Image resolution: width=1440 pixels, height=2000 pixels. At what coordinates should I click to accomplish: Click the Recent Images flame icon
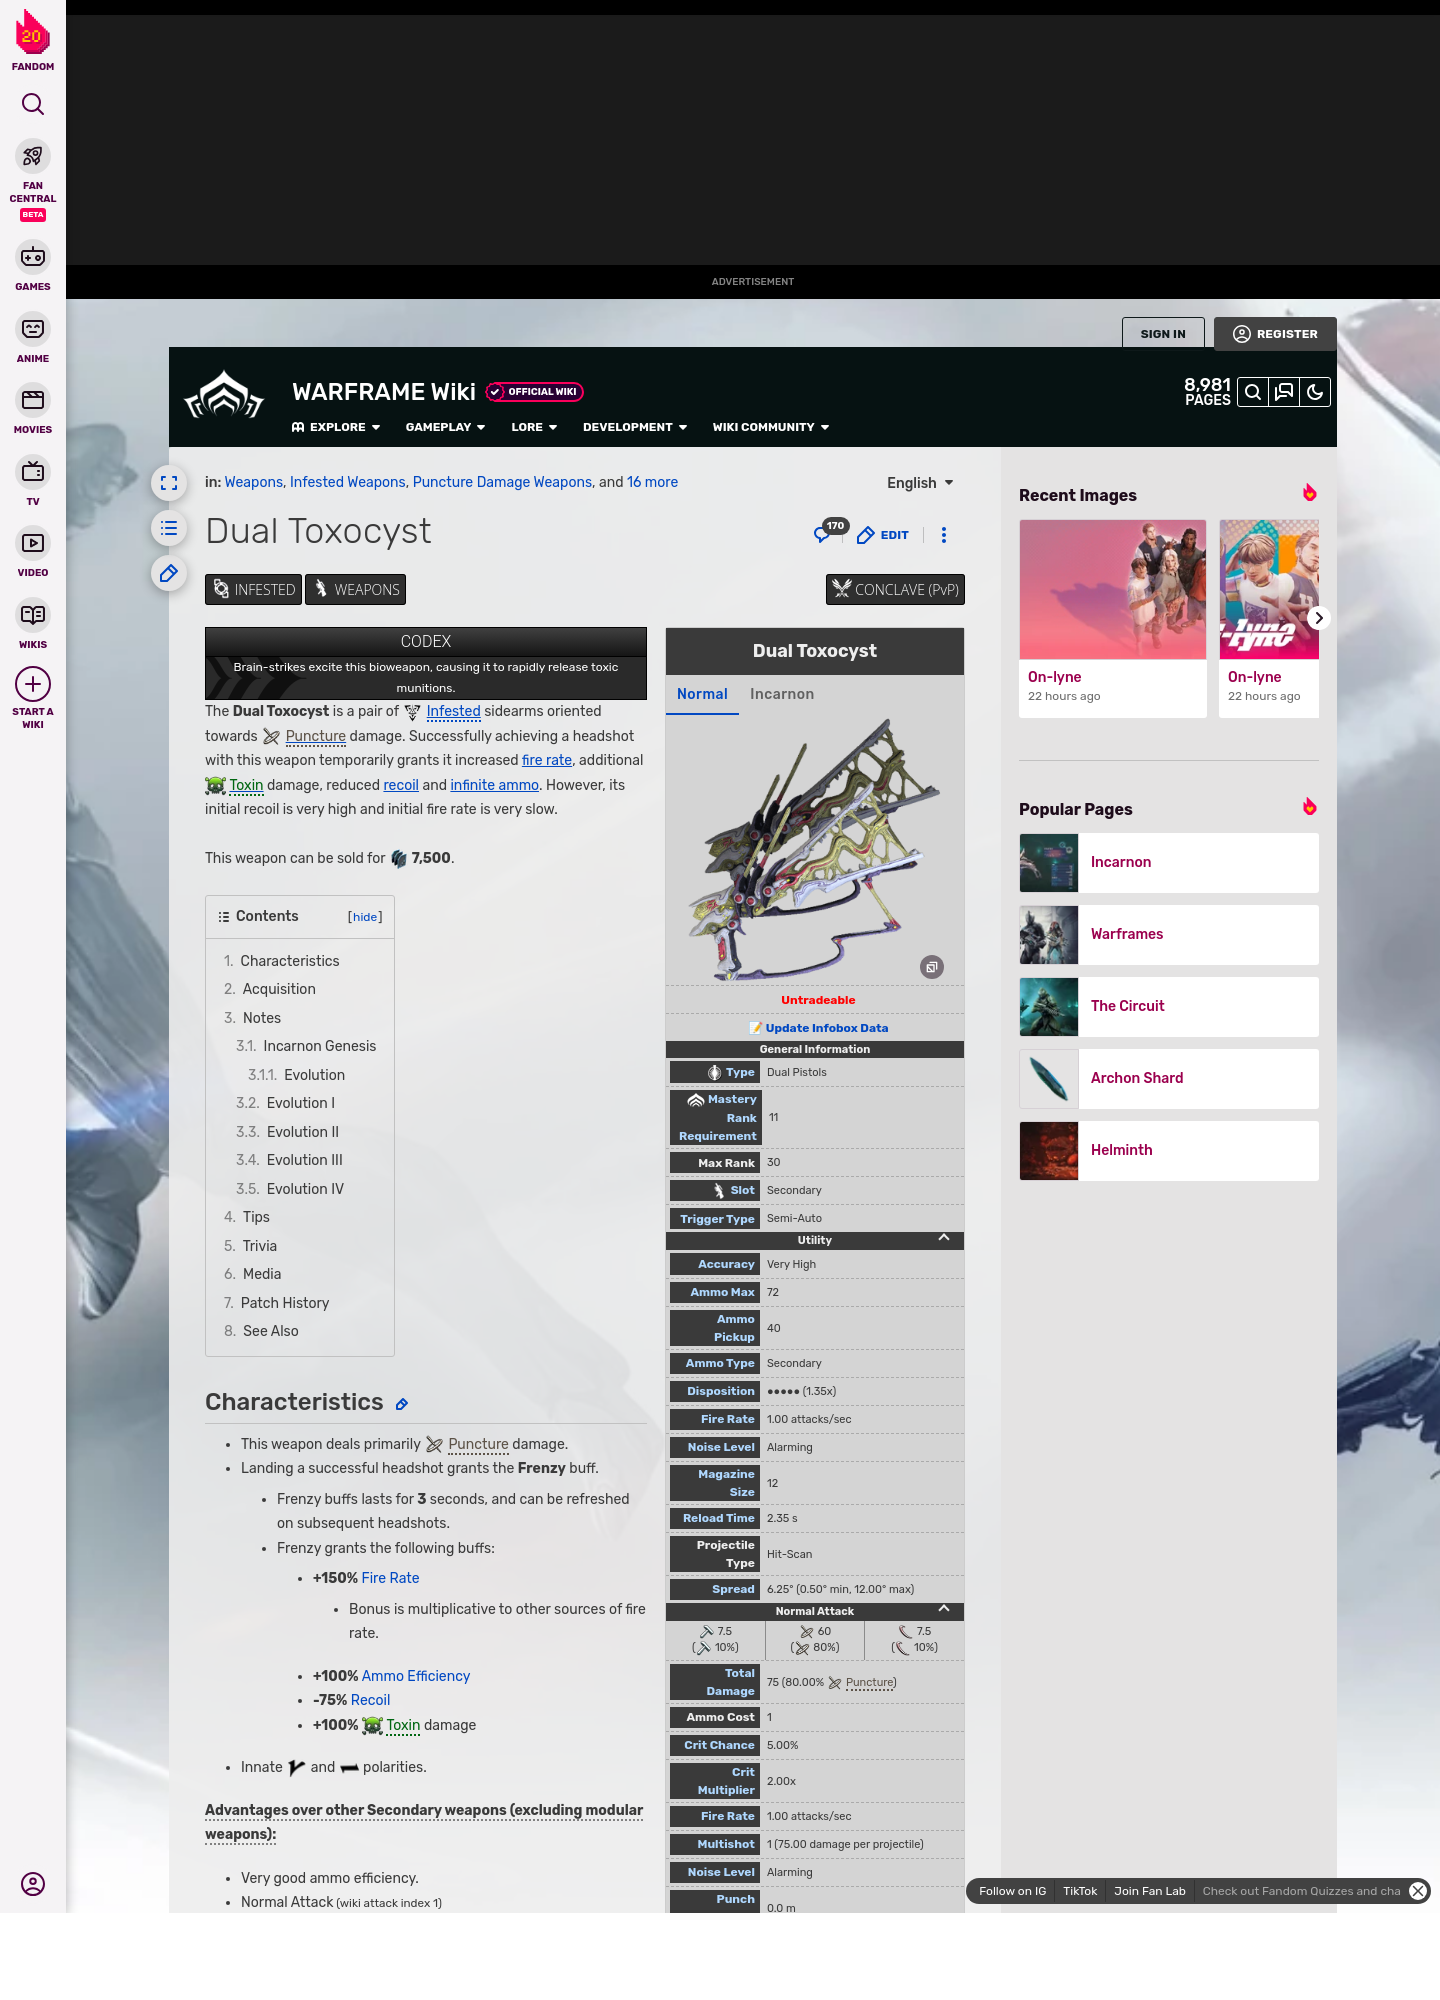(1309, 493)
